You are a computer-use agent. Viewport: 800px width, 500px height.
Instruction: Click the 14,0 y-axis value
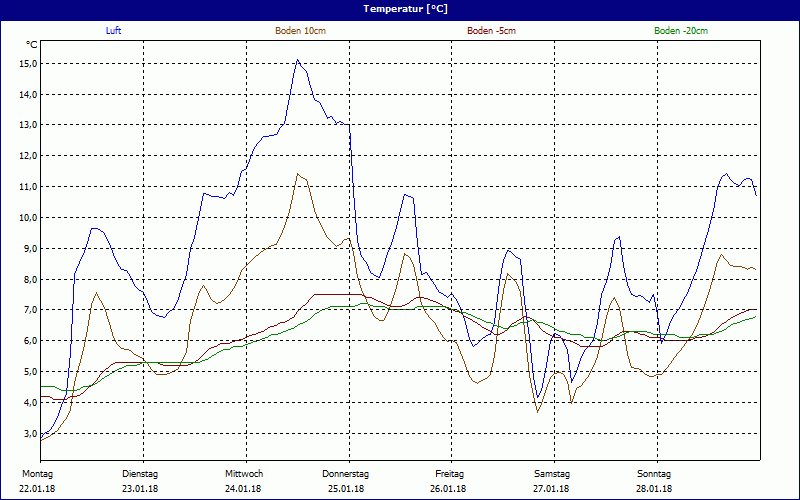pos(28,94)
